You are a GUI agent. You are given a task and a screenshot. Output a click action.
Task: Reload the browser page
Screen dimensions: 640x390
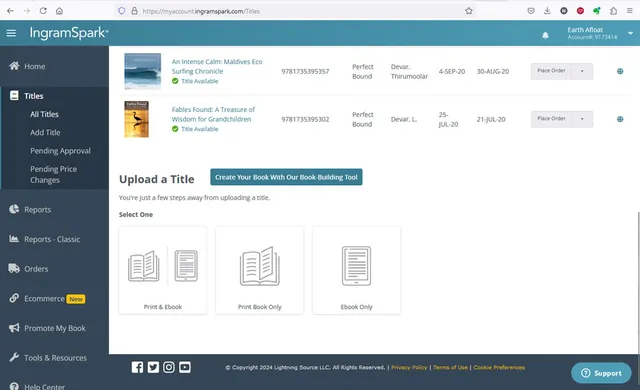tap(43, 11)
